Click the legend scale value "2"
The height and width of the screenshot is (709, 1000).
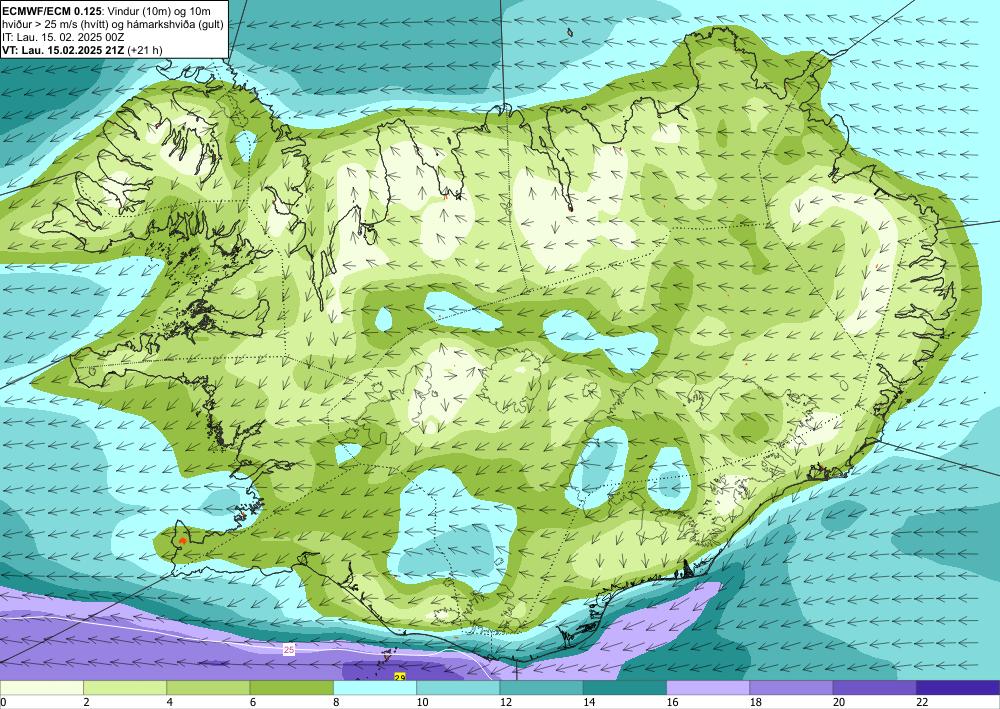(x=86, y=702)
